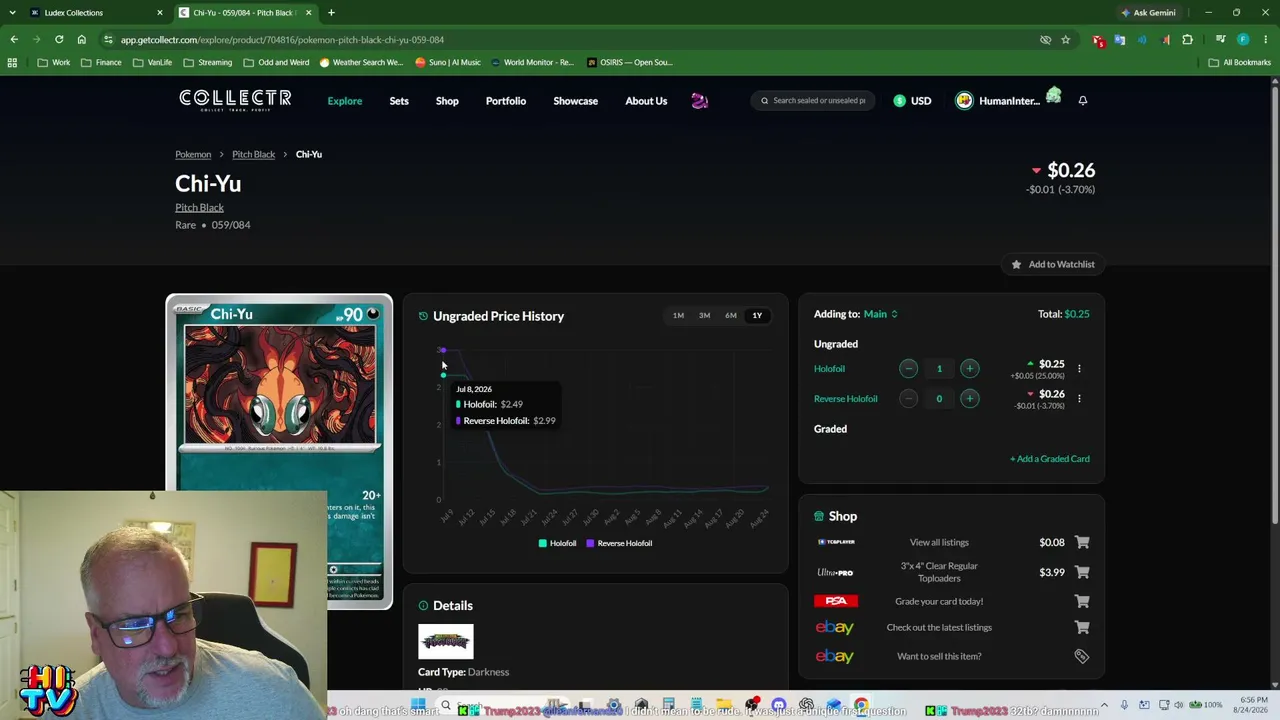Select the 6M price history range
Image resolution: width=1280 pixels, height=720 pixels.
point(731,316)
